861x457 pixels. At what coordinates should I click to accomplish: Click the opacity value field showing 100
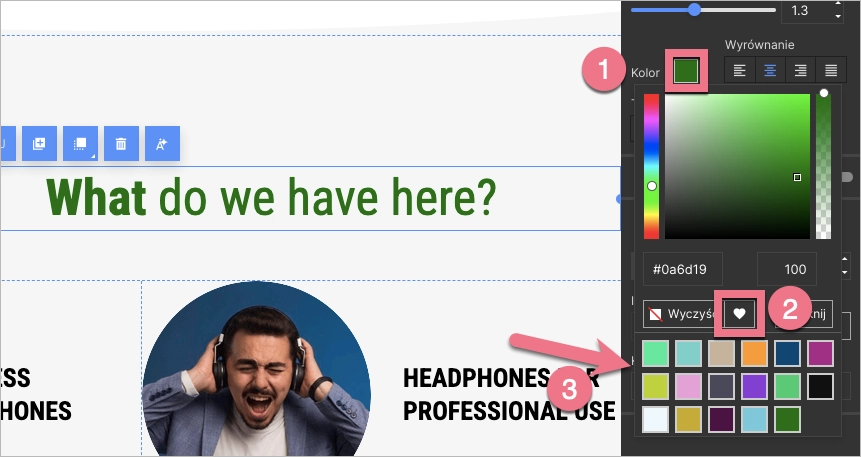coord(786,269)
